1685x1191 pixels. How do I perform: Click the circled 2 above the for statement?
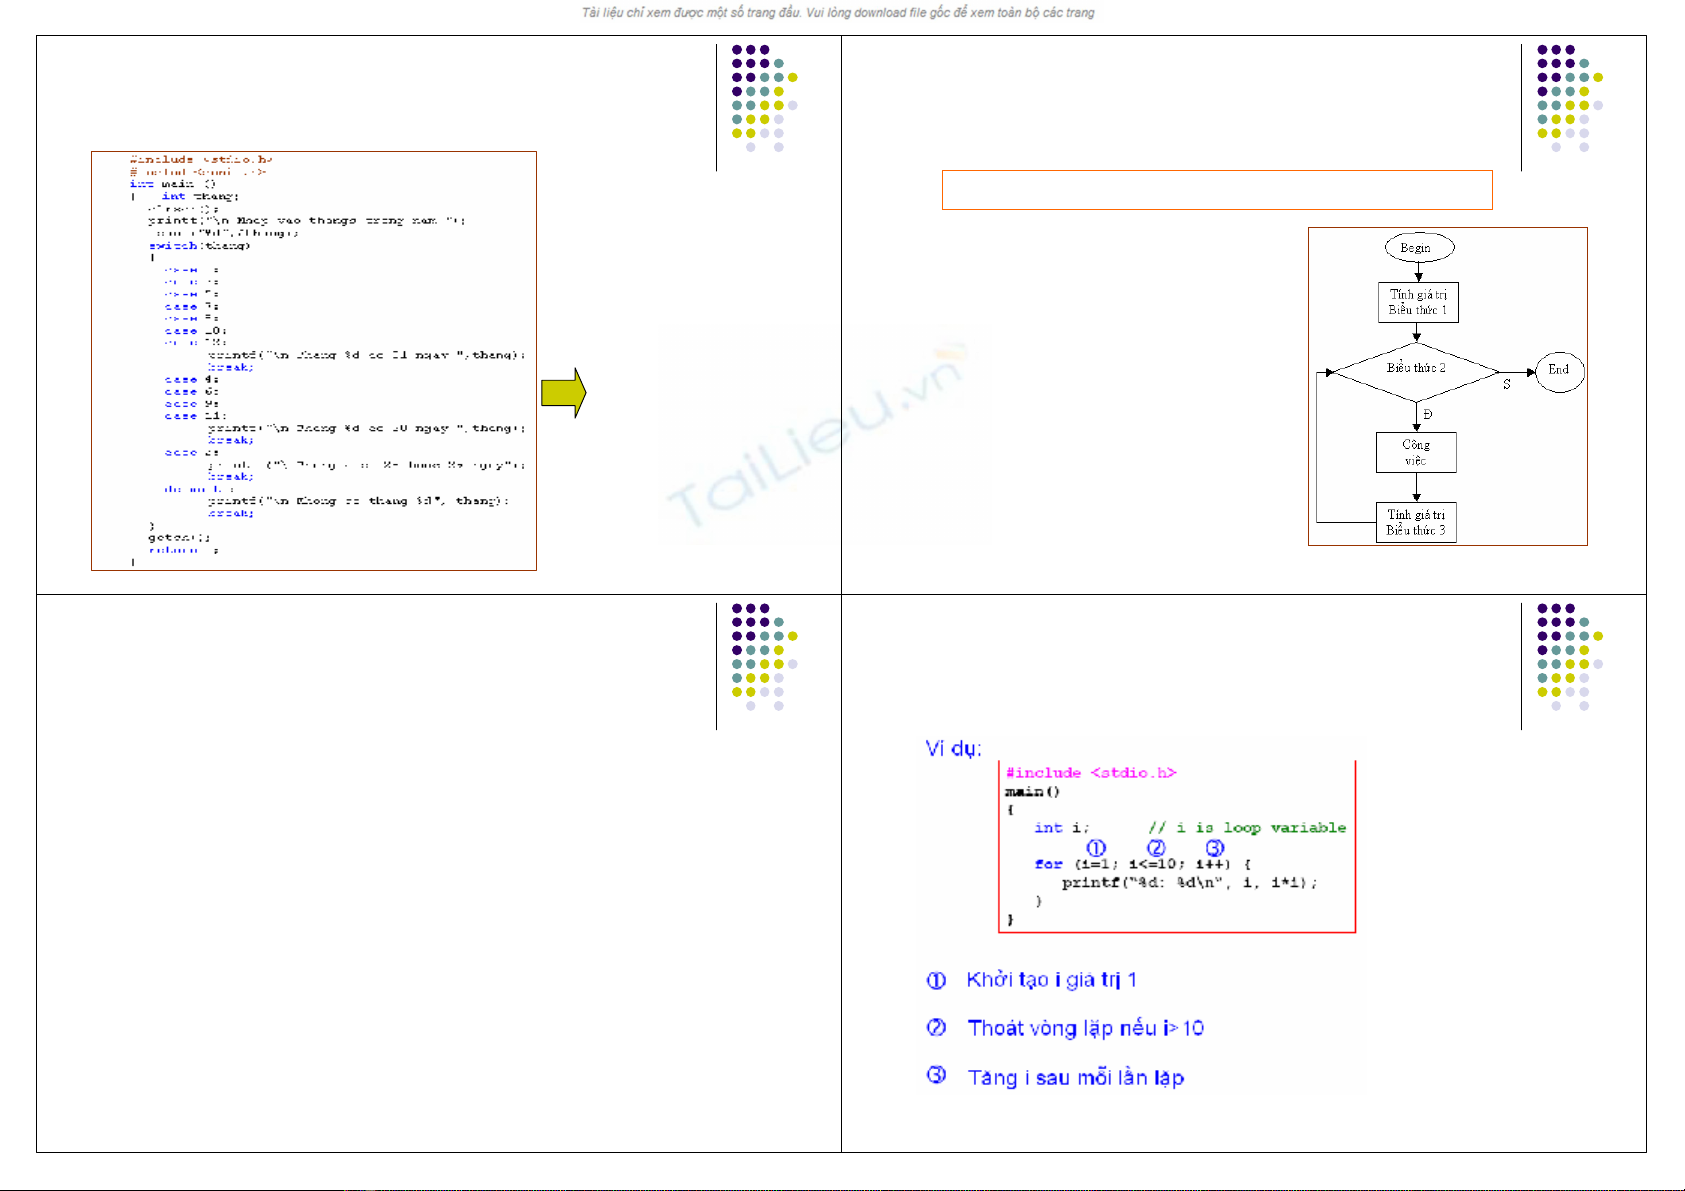tap(1156, 848)
